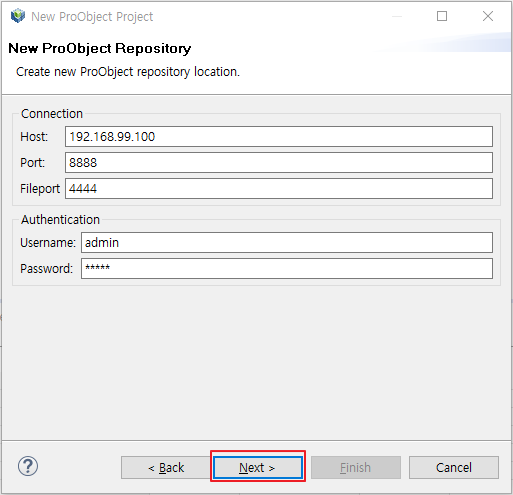Open the help question mark icon

(28, 466)
